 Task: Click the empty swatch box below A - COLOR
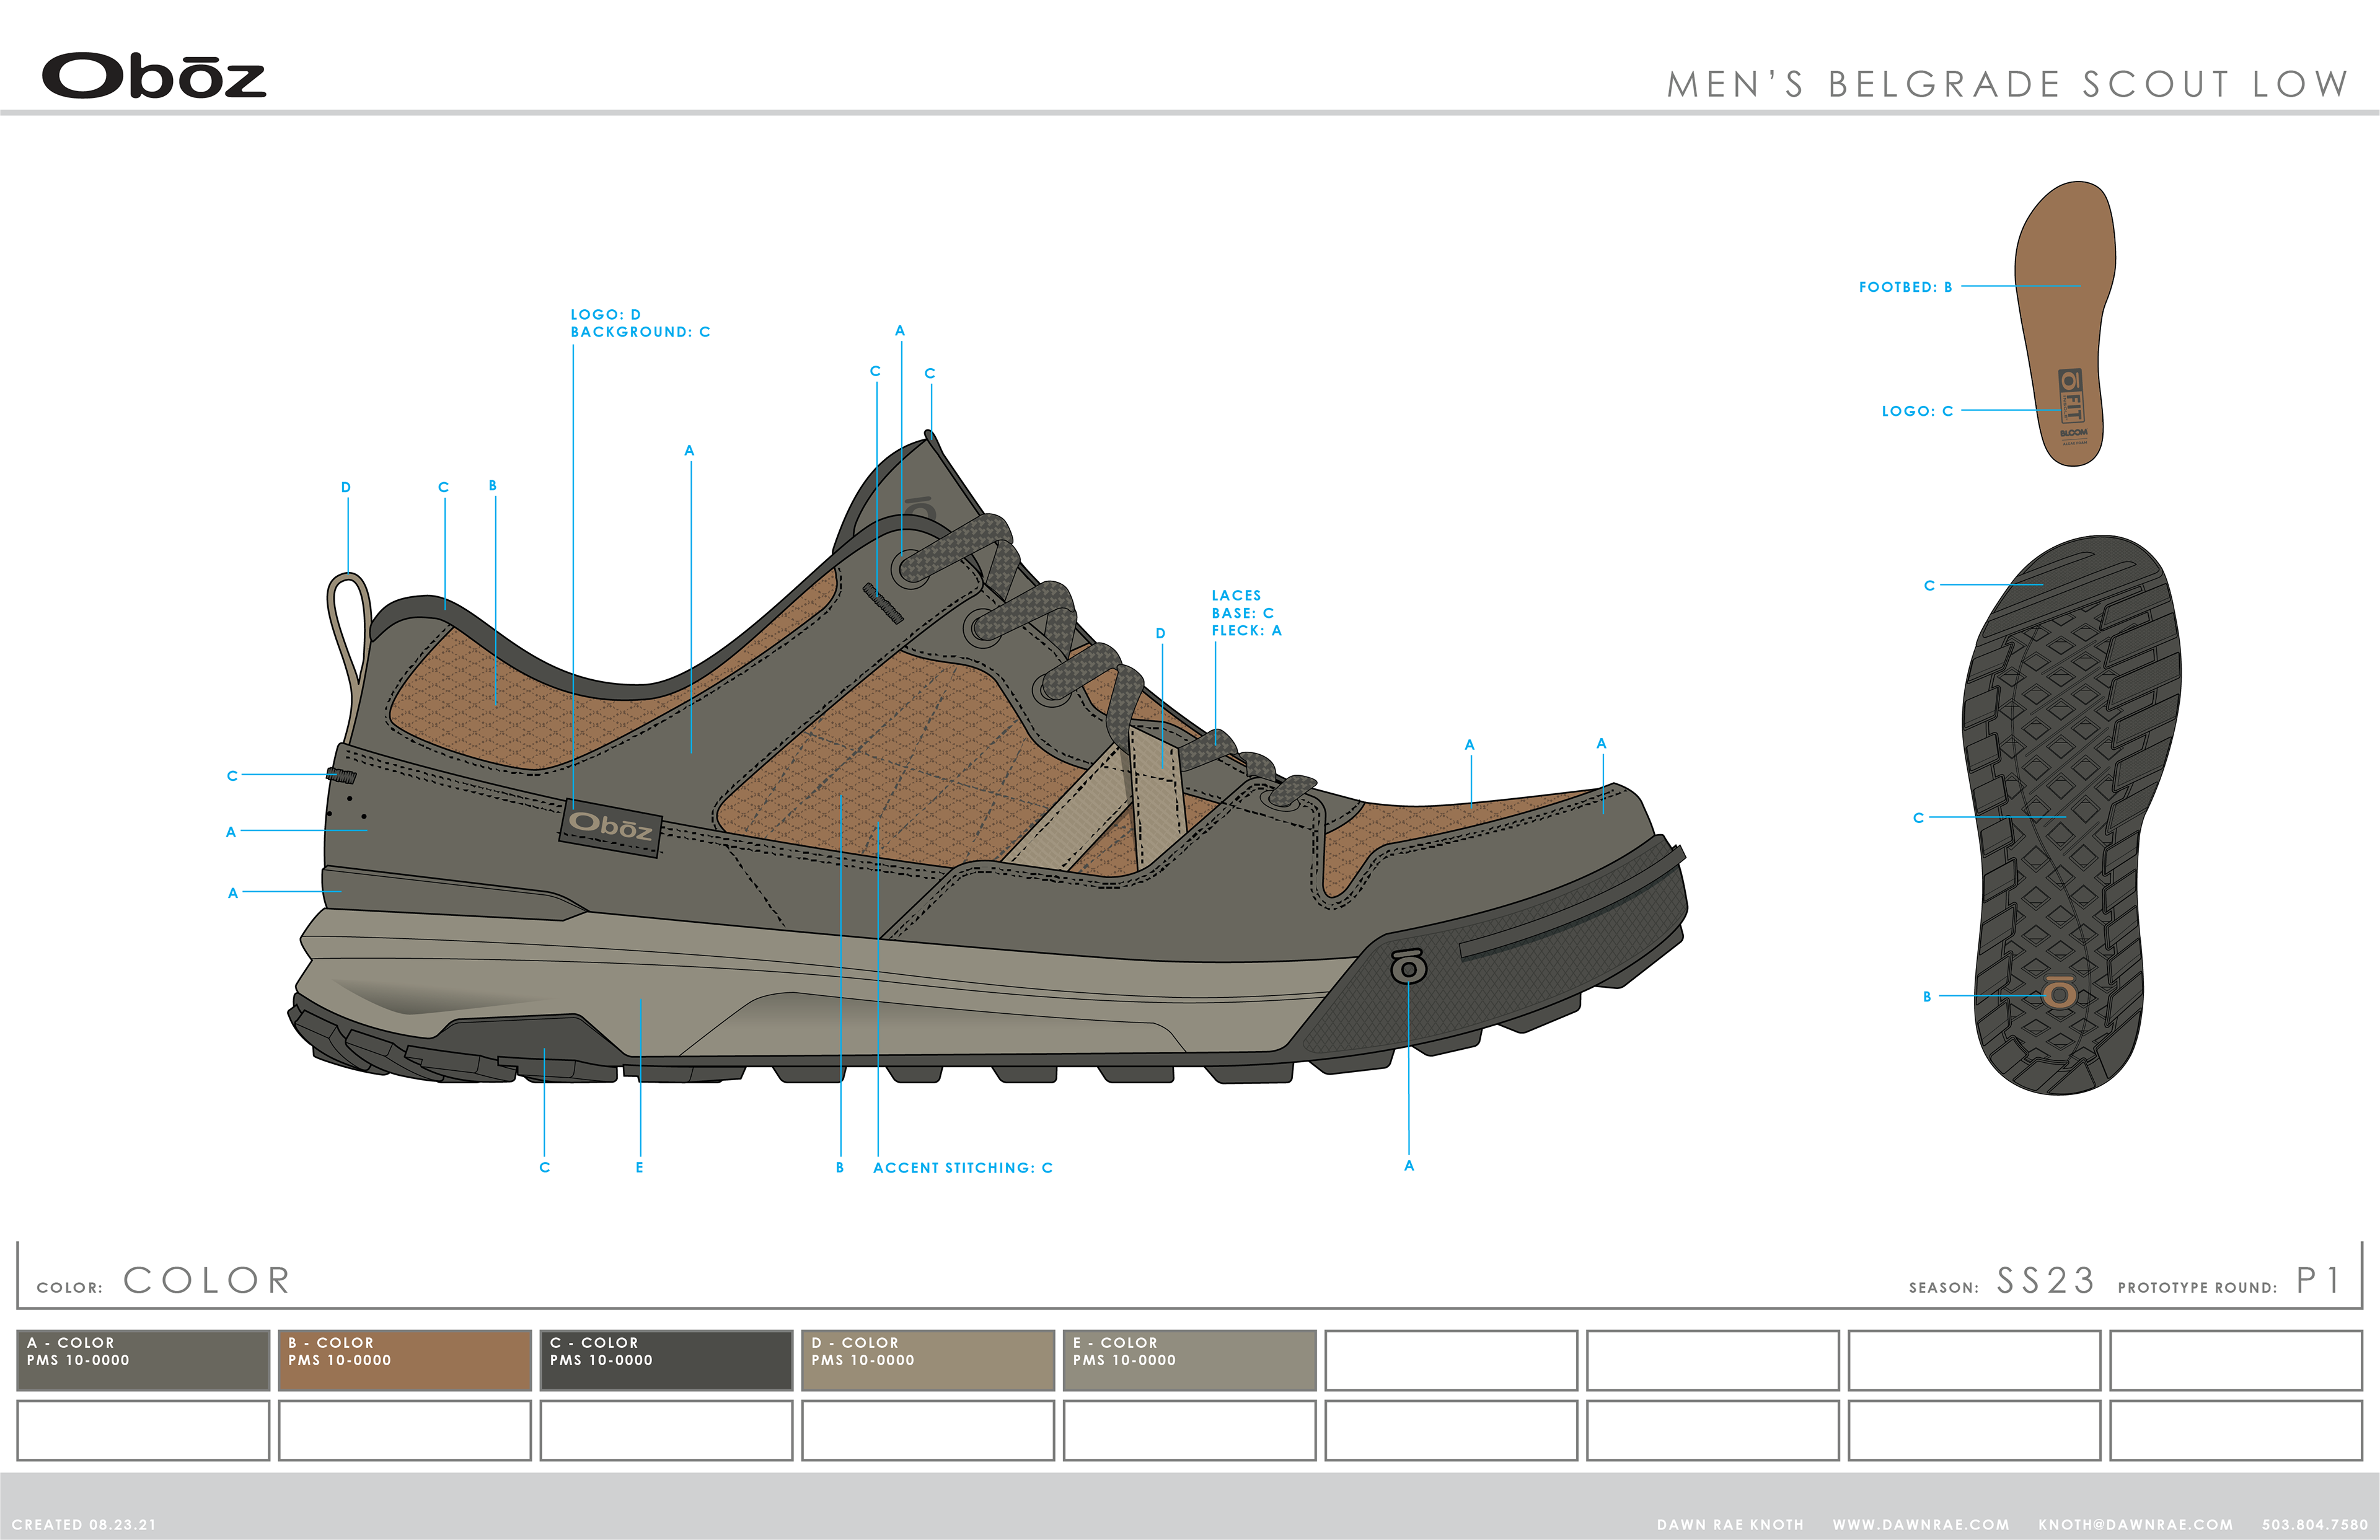click(143, 1430)
